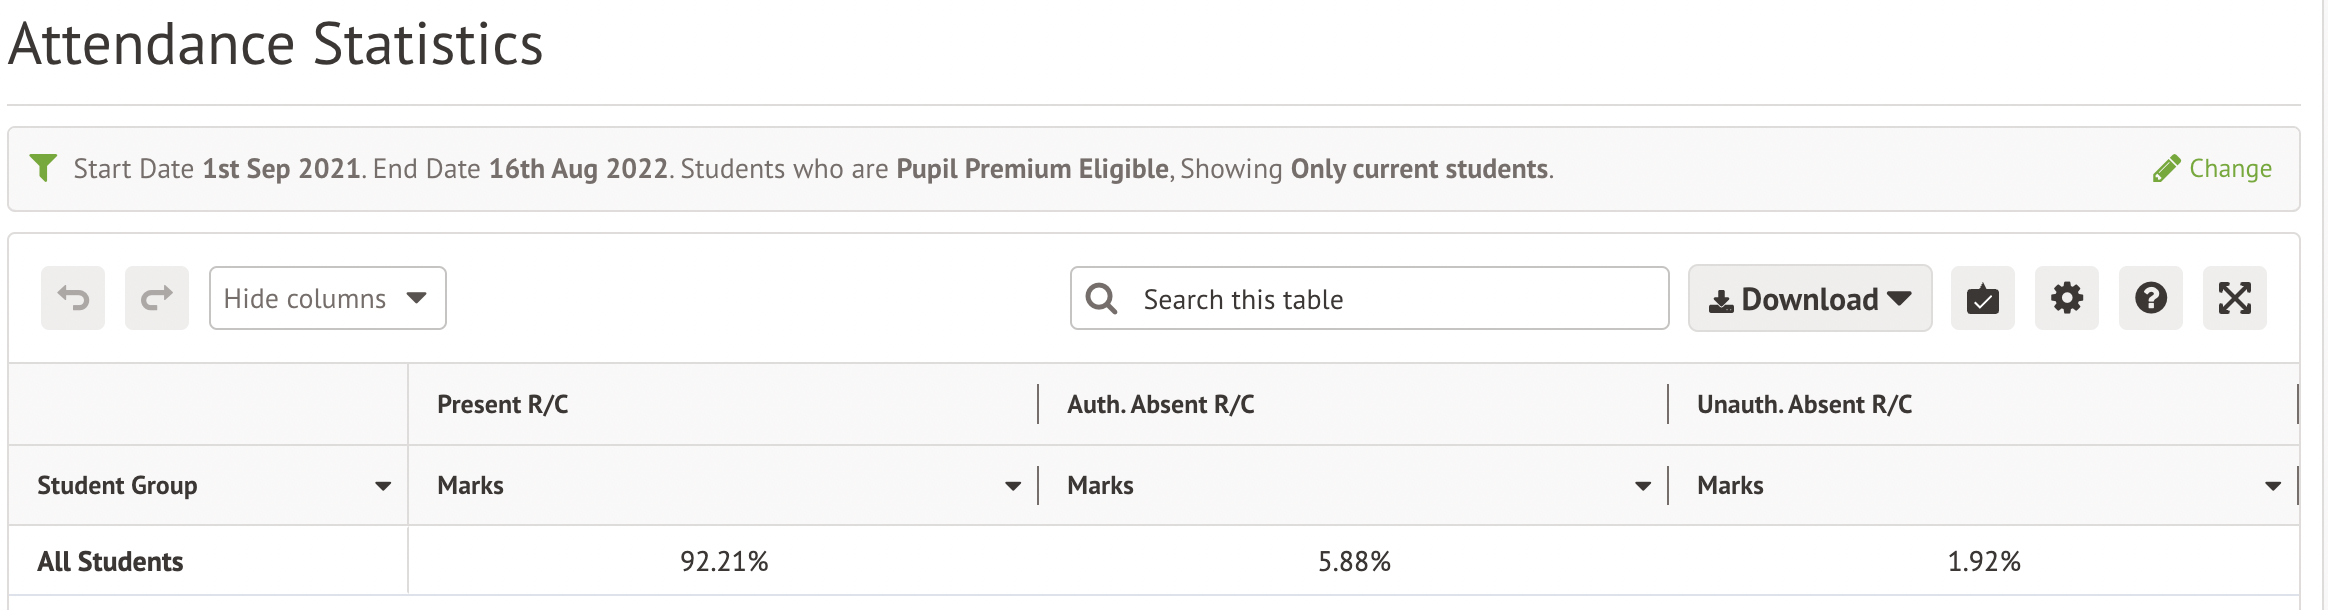Screen dimensions: 2328x610
Task: Click the green filter funnel icon
Action: tap(43, 168)
